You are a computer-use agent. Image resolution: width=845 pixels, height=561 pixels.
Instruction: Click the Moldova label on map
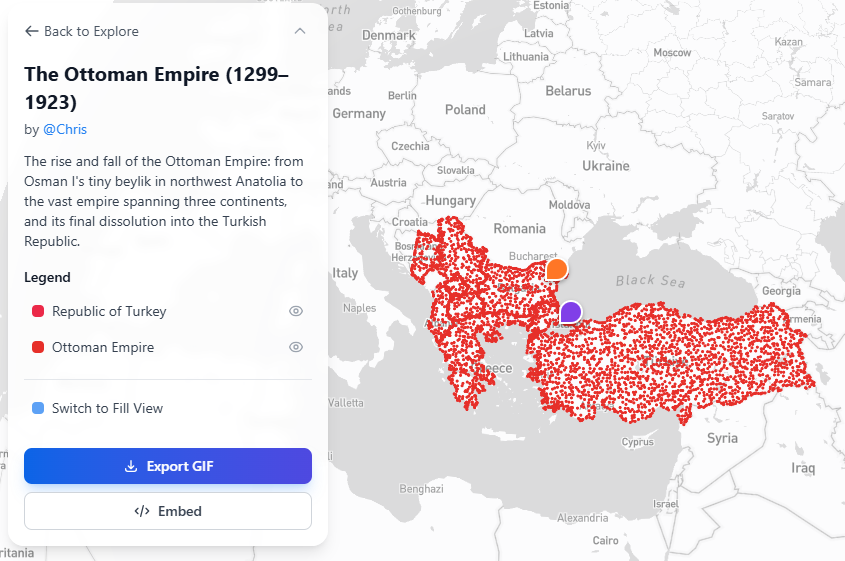[x=569, y=205]
